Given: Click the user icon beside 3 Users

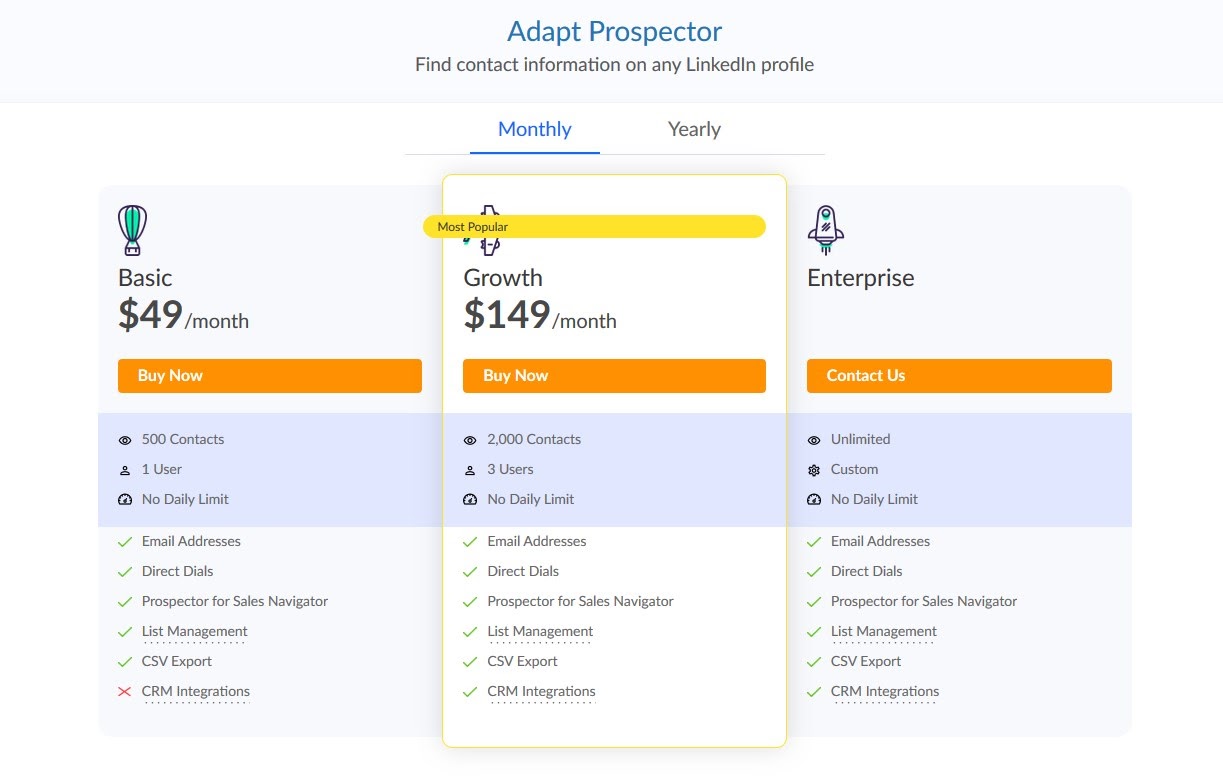Looking at the screenshot, I should pyautogui.click(x=470, y=470).
